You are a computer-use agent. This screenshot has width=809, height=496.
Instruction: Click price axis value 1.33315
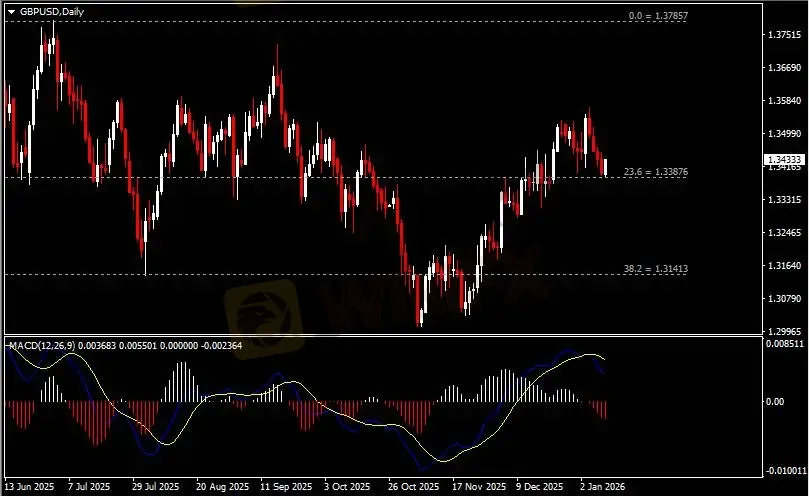click(x=784, y=200)
